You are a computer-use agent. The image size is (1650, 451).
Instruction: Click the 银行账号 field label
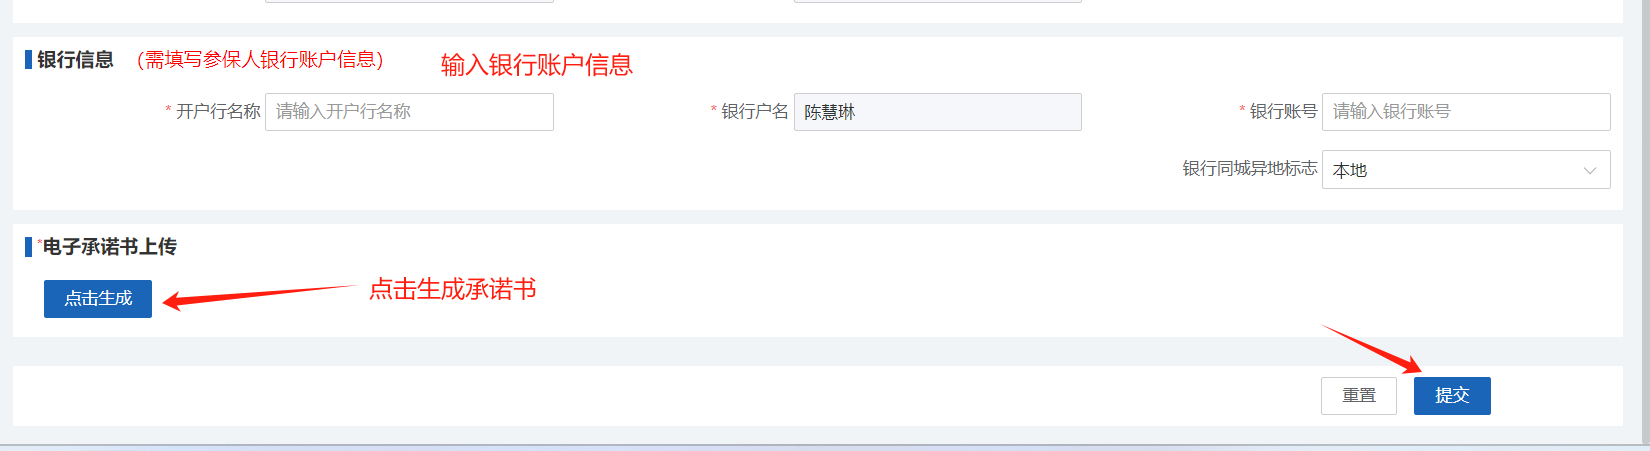(x=1283, y=112)
